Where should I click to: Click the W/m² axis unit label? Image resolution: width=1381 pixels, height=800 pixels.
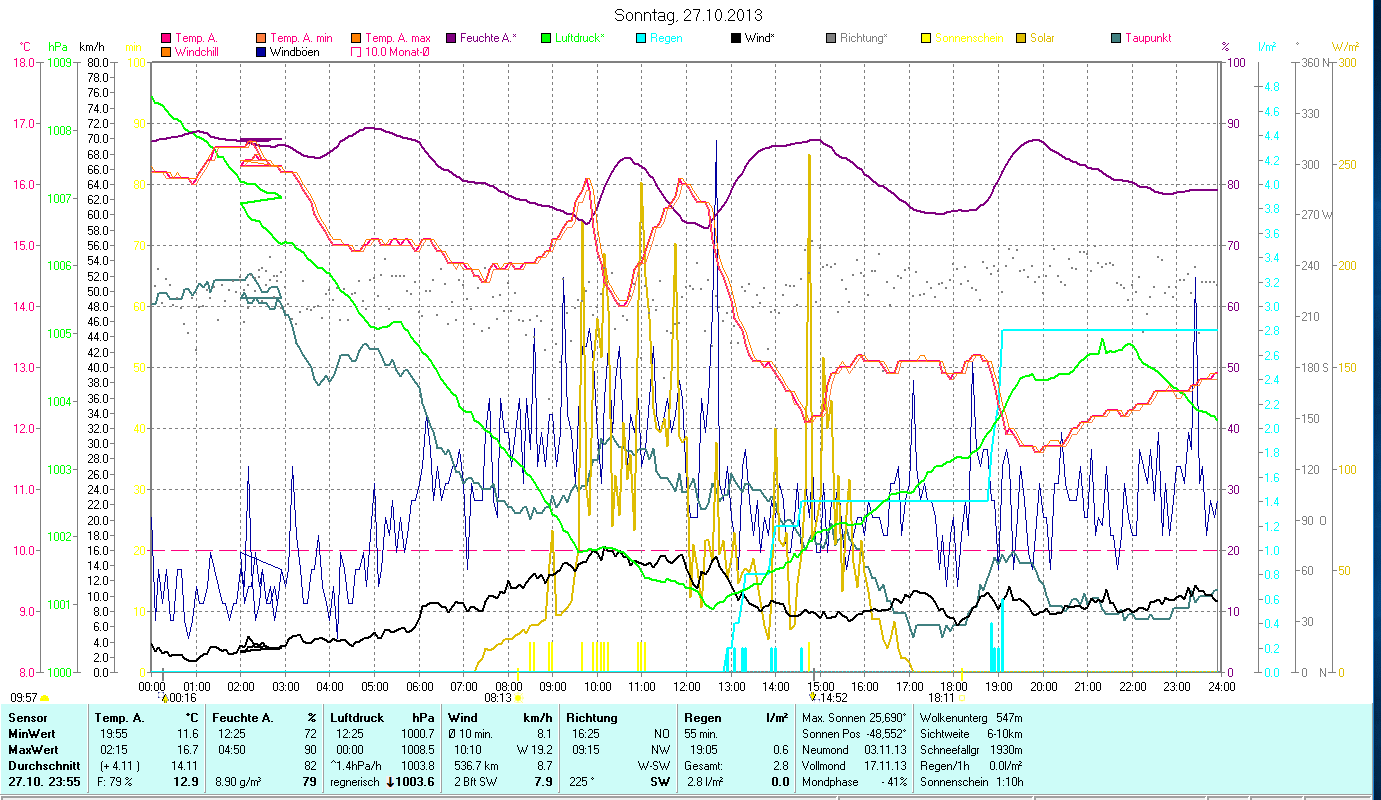coord(1344,47)
